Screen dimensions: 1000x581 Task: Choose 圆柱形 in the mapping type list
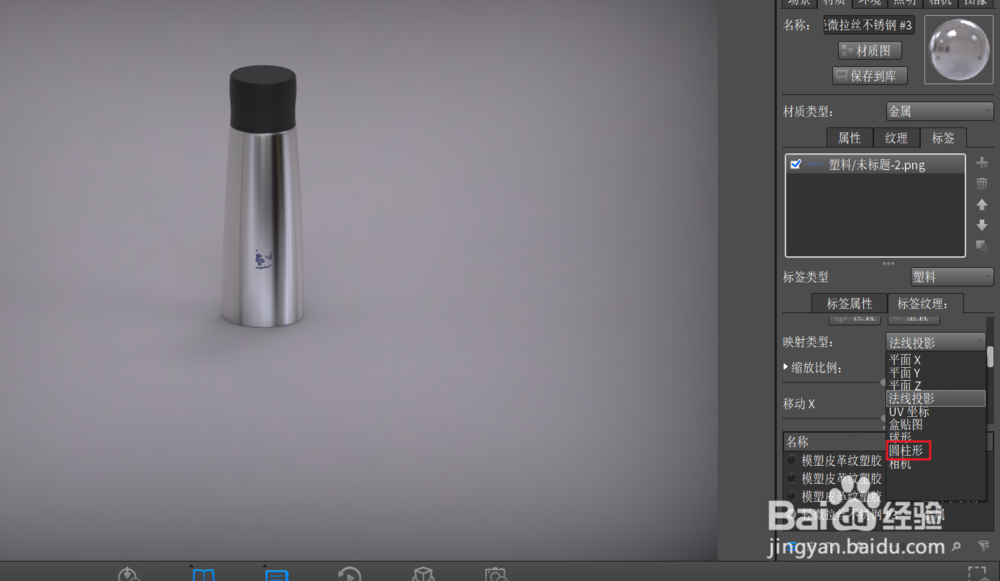[x=908, y=450]
